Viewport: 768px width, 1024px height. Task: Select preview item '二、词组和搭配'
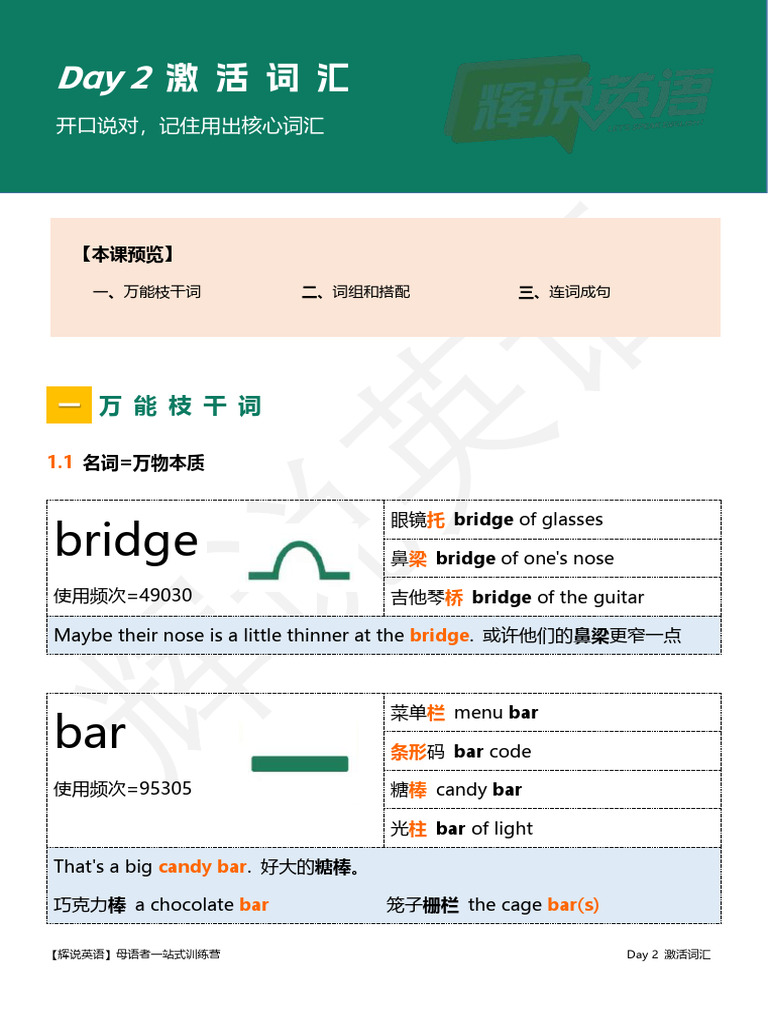pyautogui.click(x=356, y=292)
